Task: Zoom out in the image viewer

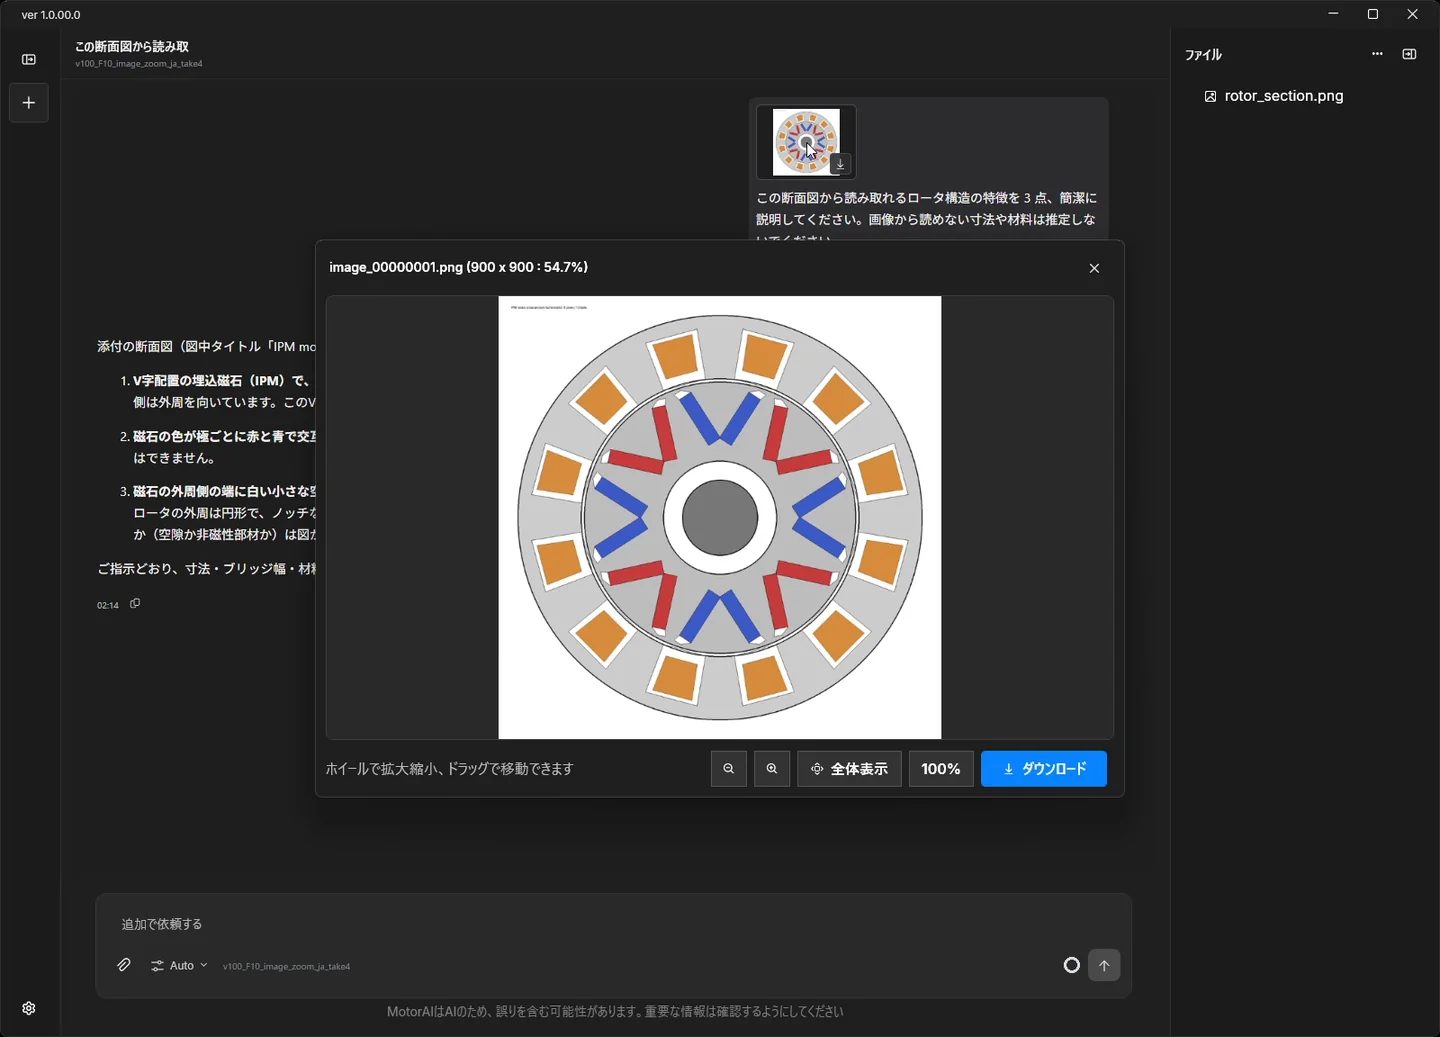Action: (x=729, y=769)
